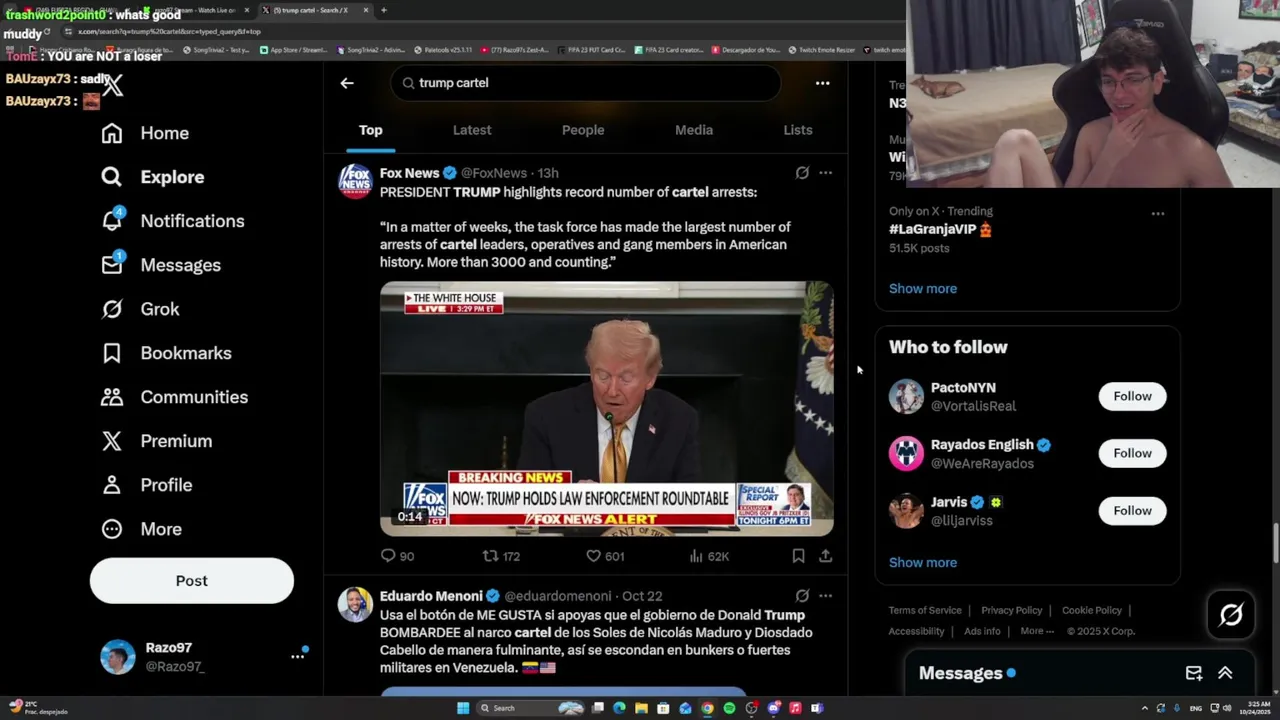Click the Post button
Image resolution: width=1280 pixels, height=720 pixels.
pyautogui.click(x=192, y=581)
